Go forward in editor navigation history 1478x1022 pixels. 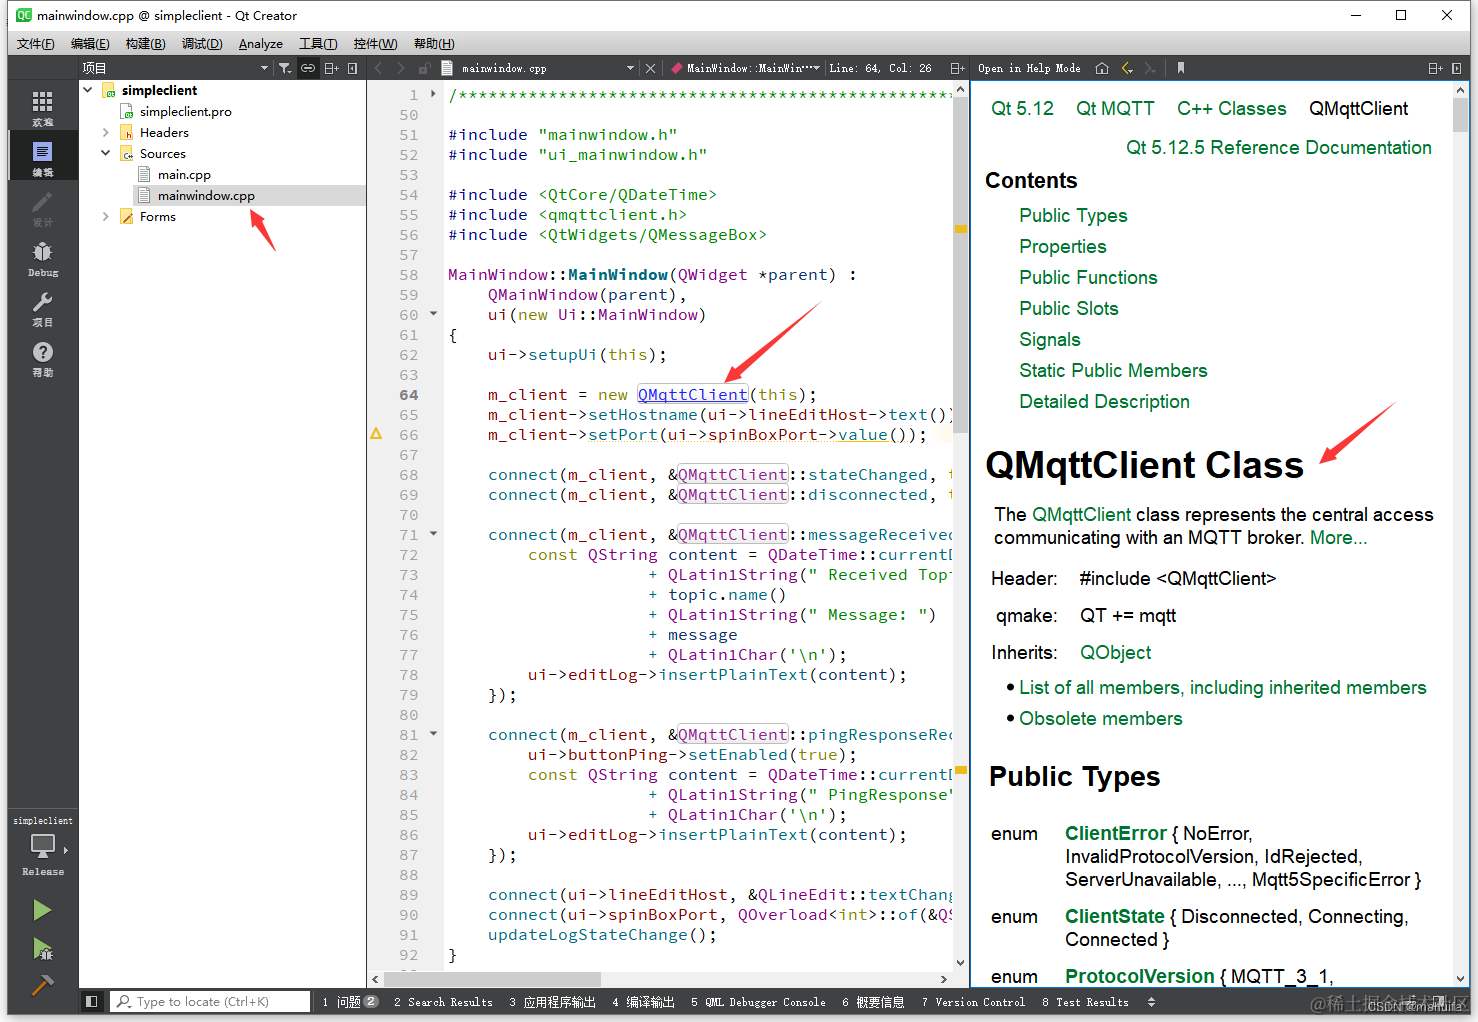(401, 68)
